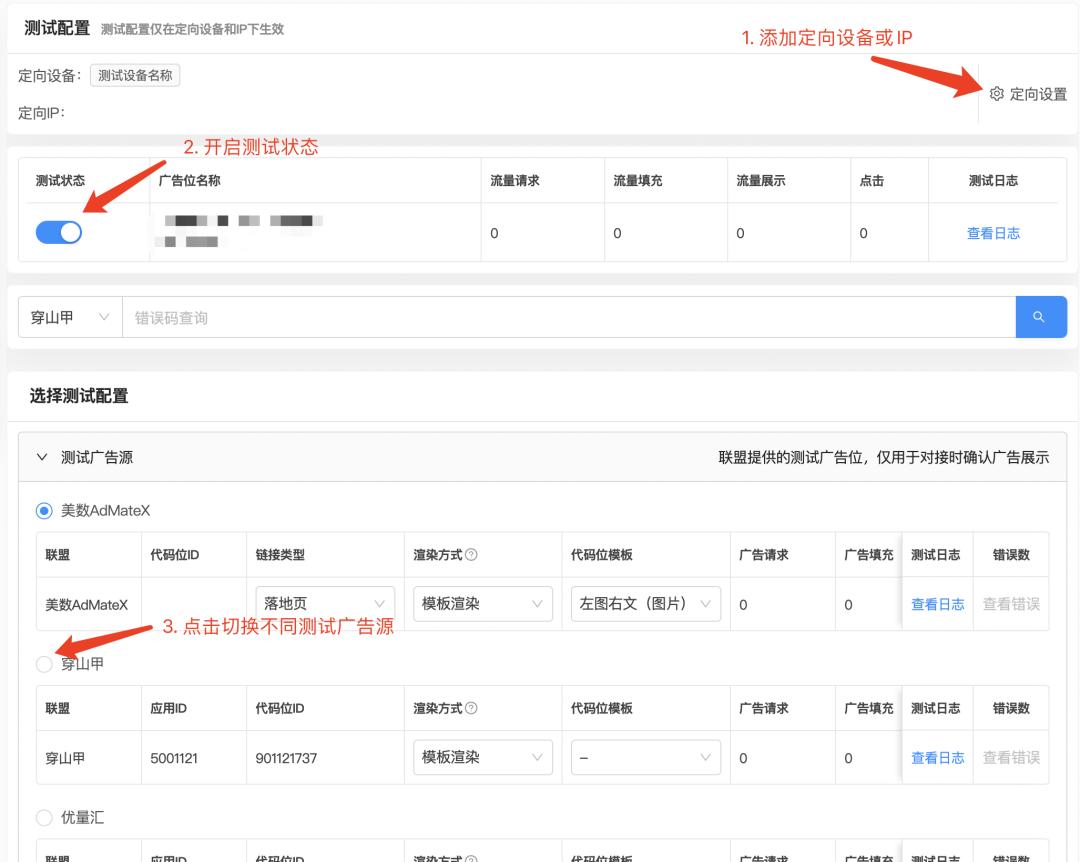Enable the 测试状态 switch for the ad slot

58,231
